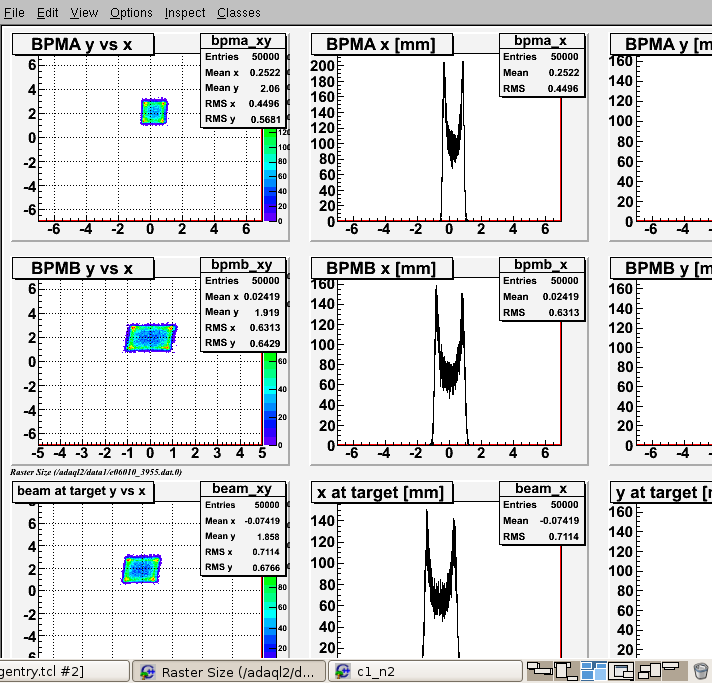
Task: Pick the BPMB y vs x color palette bar
Action: [x=270, y=399]
